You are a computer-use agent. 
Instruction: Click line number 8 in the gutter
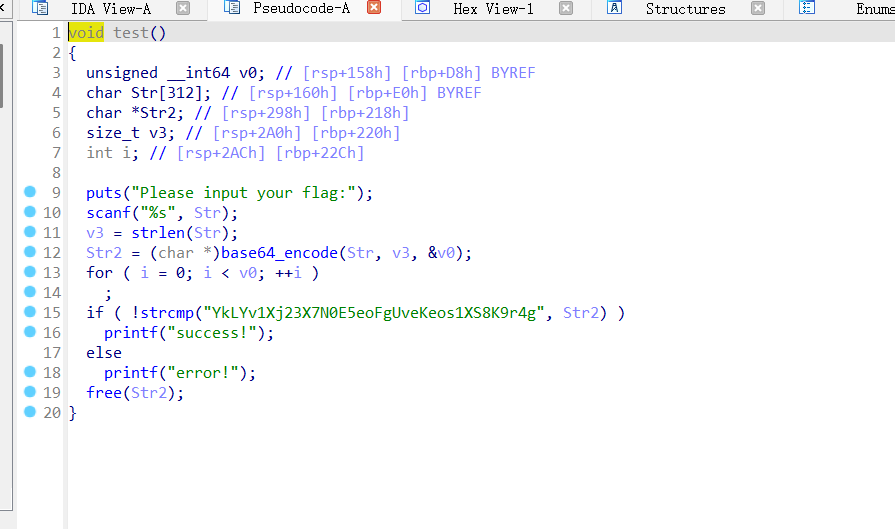56,172
